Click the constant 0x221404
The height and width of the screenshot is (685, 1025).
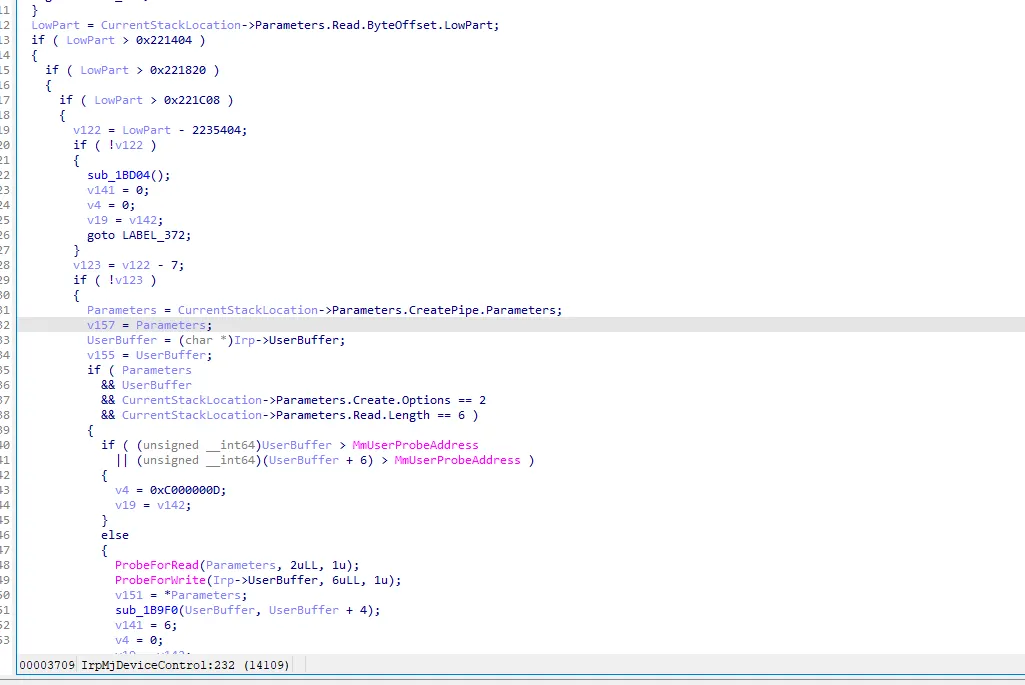[164, 40]
